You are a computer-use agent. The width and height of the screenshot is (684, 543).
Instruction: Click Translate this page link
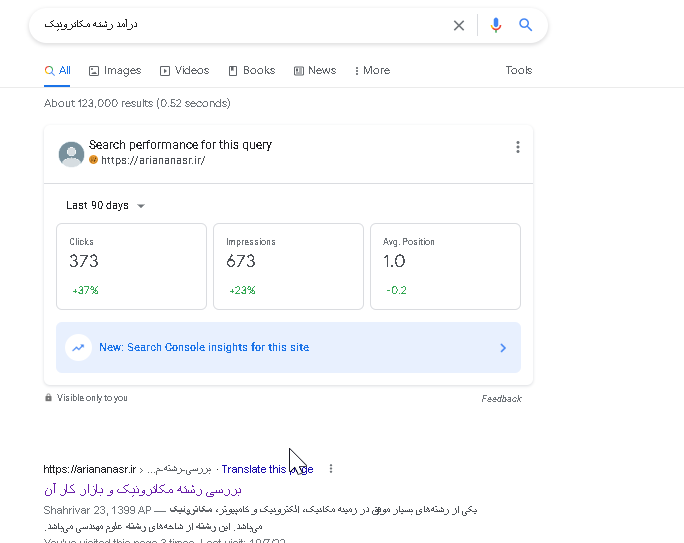[x=266, y=469]
